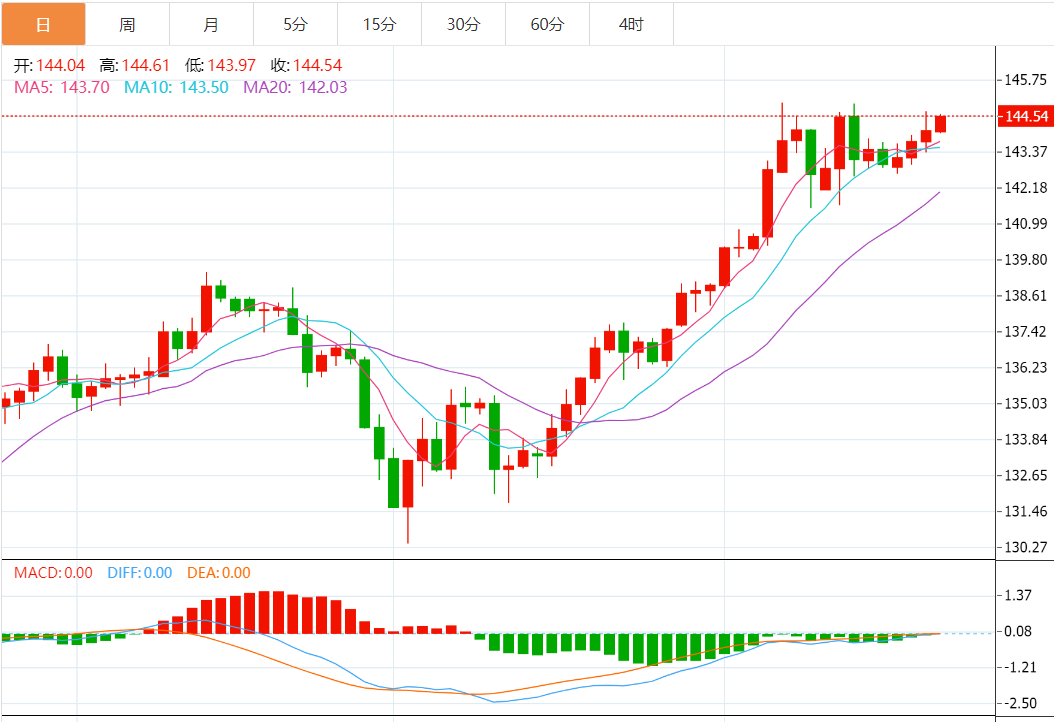
Task: Click the 137.42 price axis label
Action: 1026,331
